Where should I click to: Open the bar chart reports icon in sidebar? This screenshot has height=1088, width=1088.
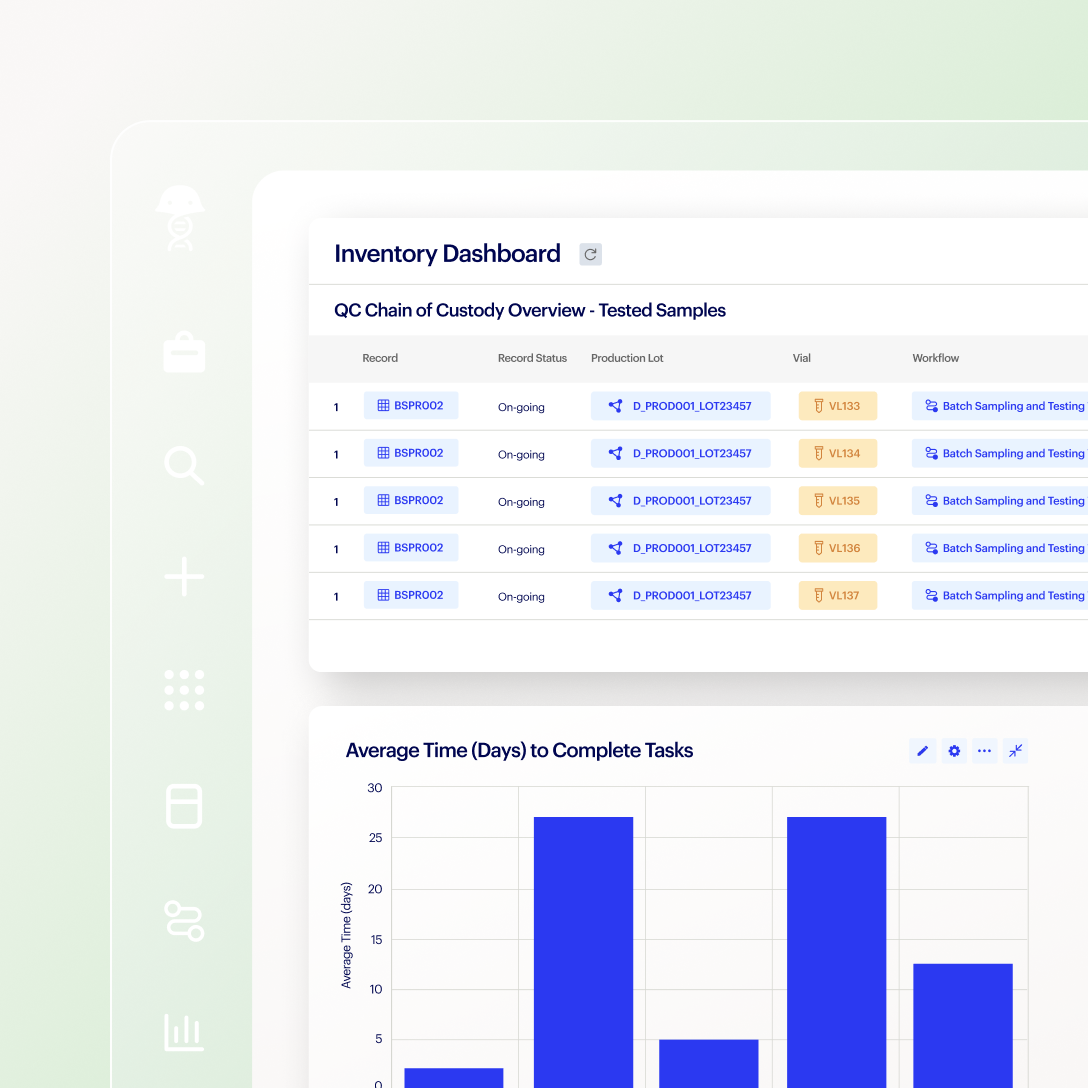pyautogui.click(x=183, y=1033)
